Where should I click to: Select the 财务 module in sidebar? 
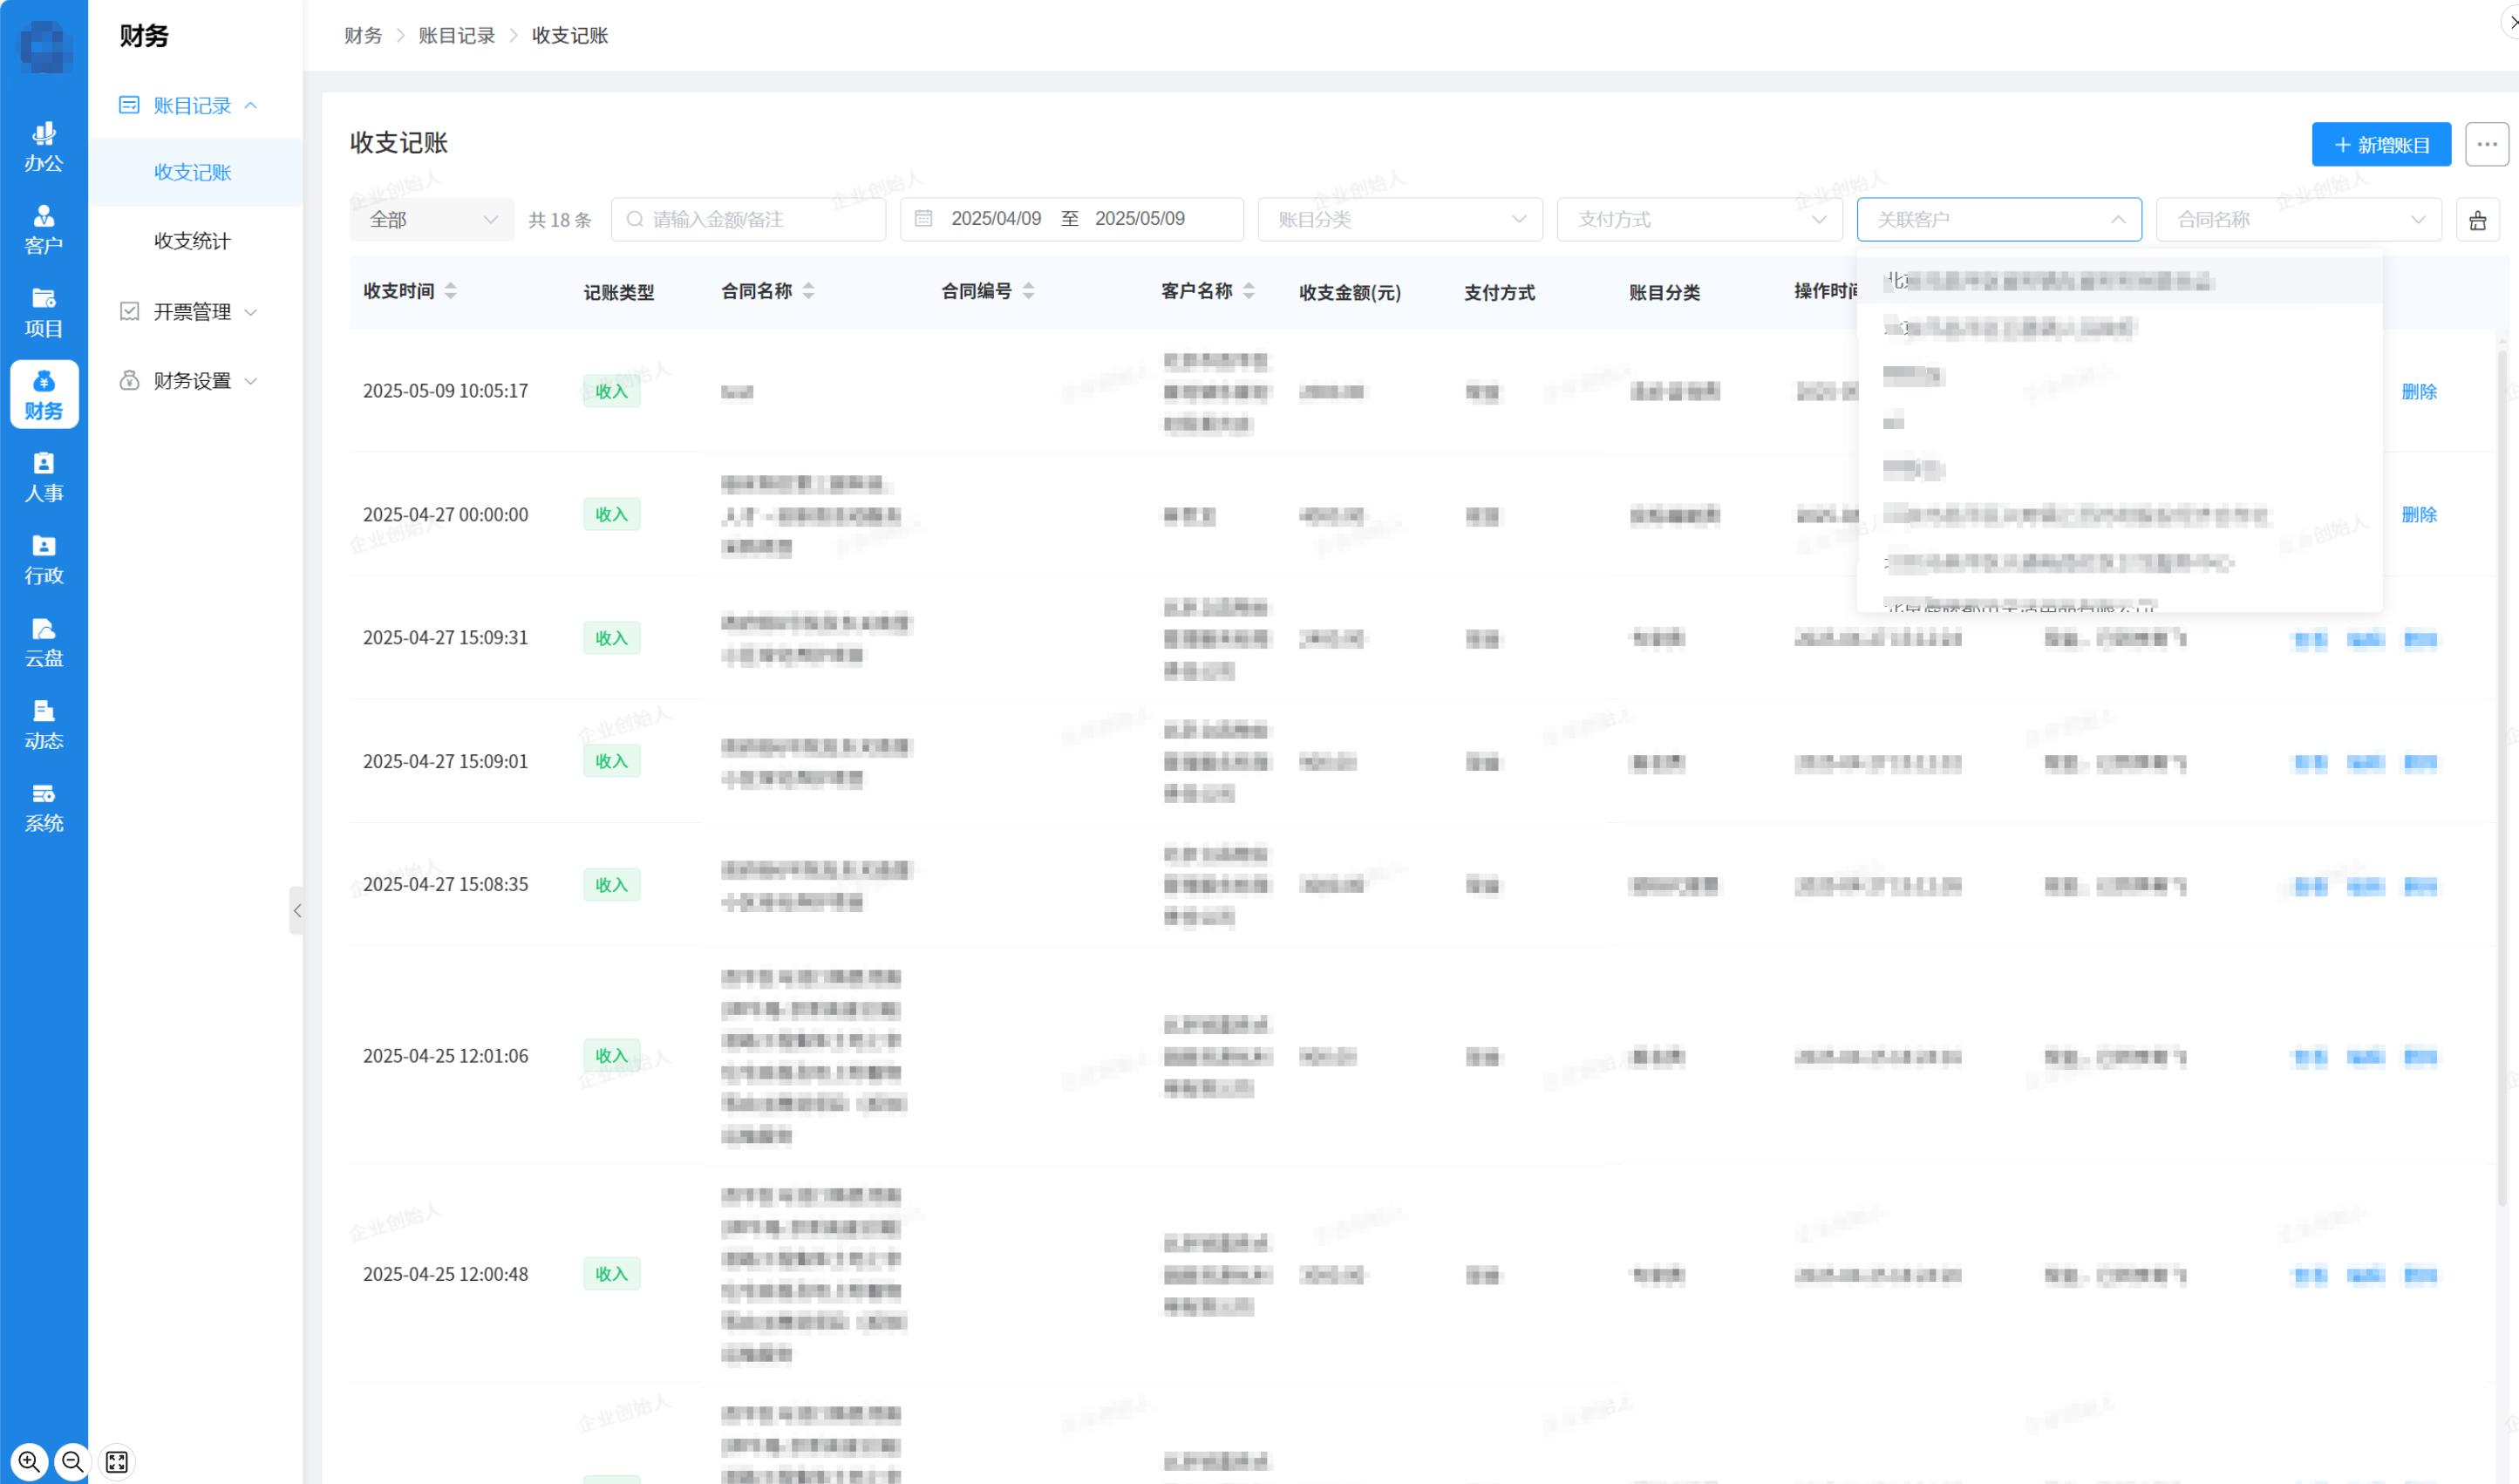tap(44, 395)
